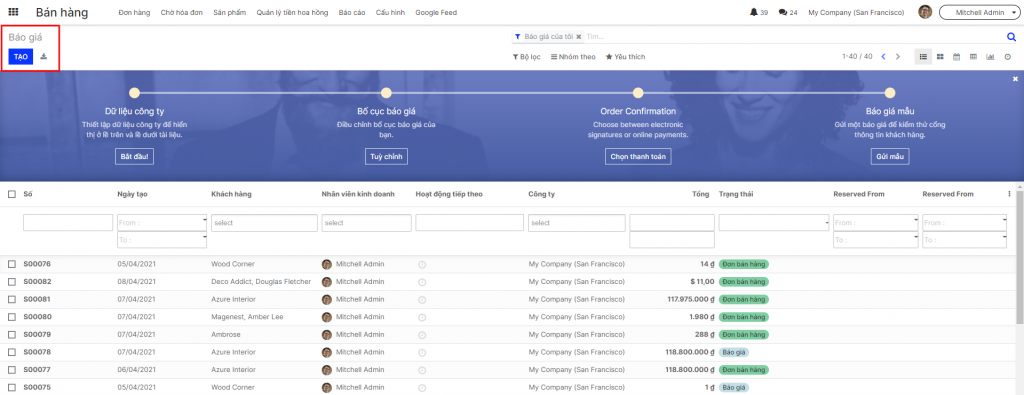Screen dimensions: 1024x395
Task: Open Nhân viên kinh doanh select filter
Action: tap(366, 223)
